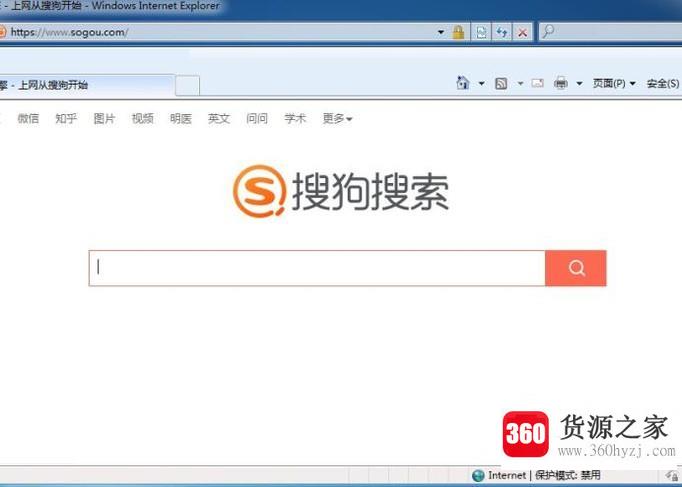Open the 安全(S) menu
The height and width of the screenshot is (487, 682).
click(663, 83)
